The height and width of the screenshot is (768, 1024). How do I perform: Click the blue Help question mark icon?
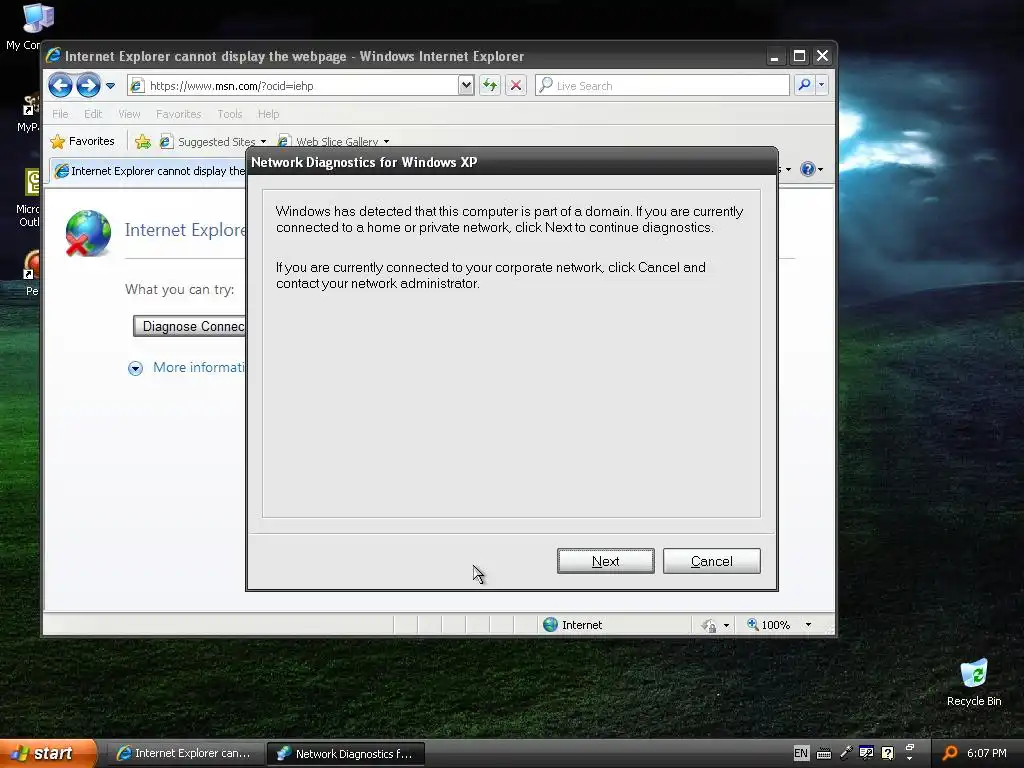(808, 169)
